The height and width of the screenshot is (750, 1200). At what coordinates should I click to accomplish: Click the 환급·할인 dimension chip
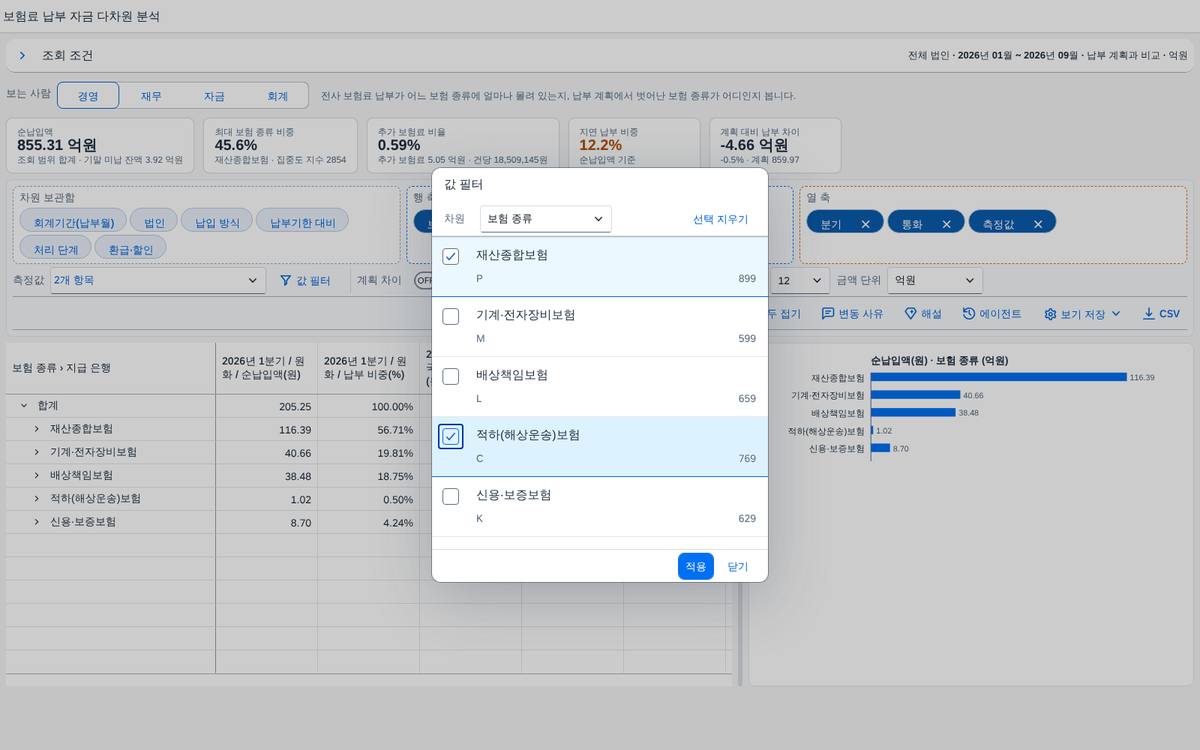click(x=131, y=248)
